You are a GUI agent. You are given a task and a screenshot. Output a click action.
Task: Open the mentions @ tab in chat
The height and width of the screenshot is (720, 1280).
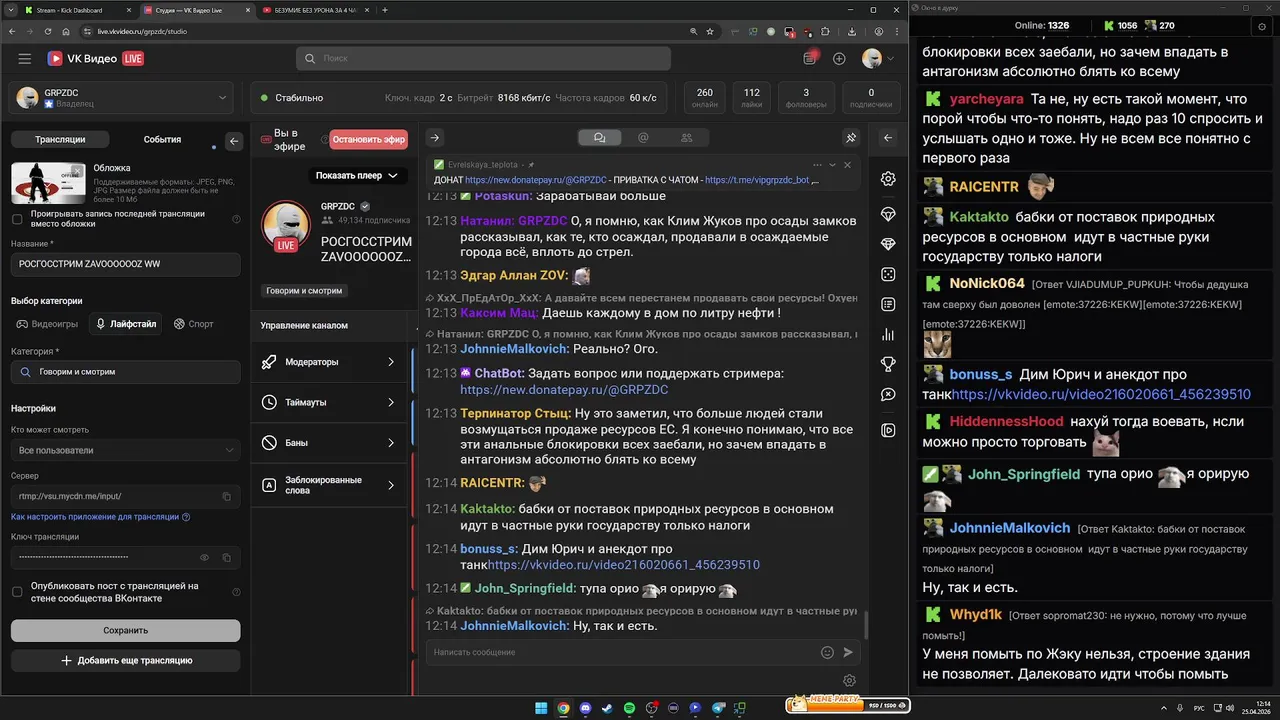(x=643, y=138)
